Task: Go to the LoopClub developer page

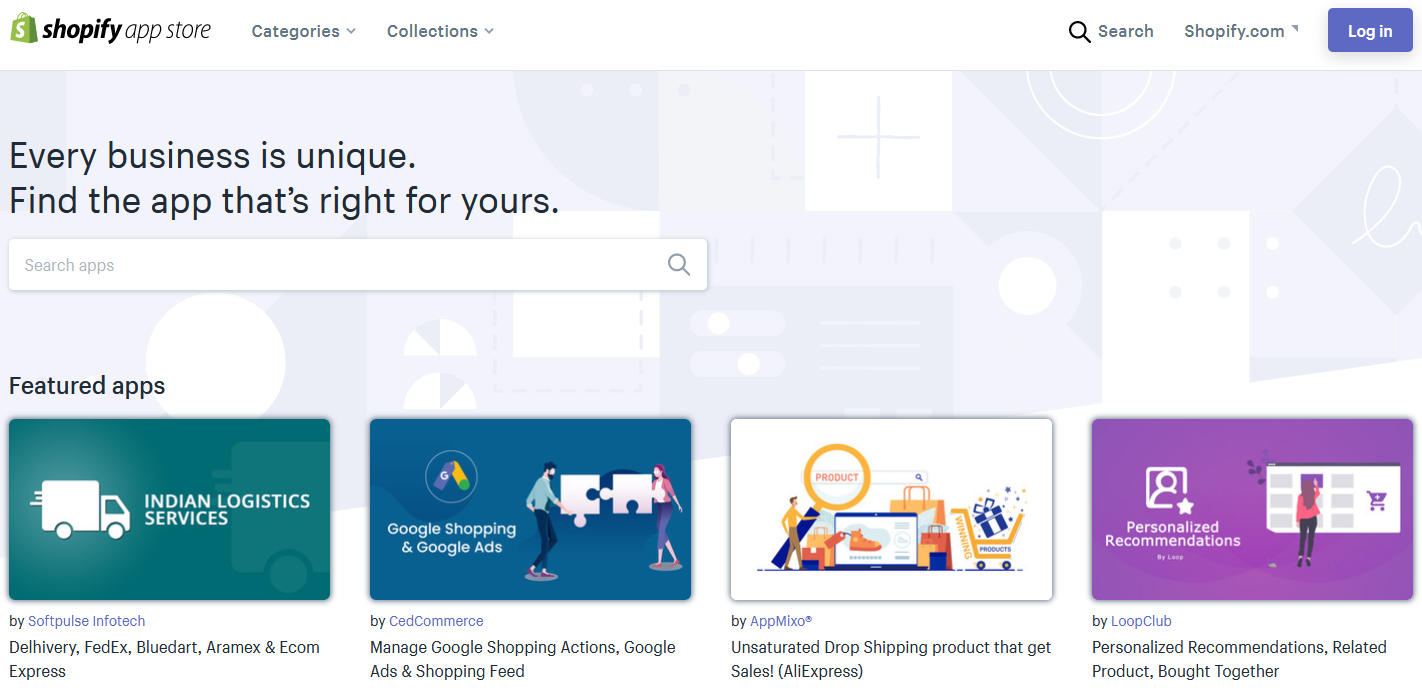Action: point(1141,621)
